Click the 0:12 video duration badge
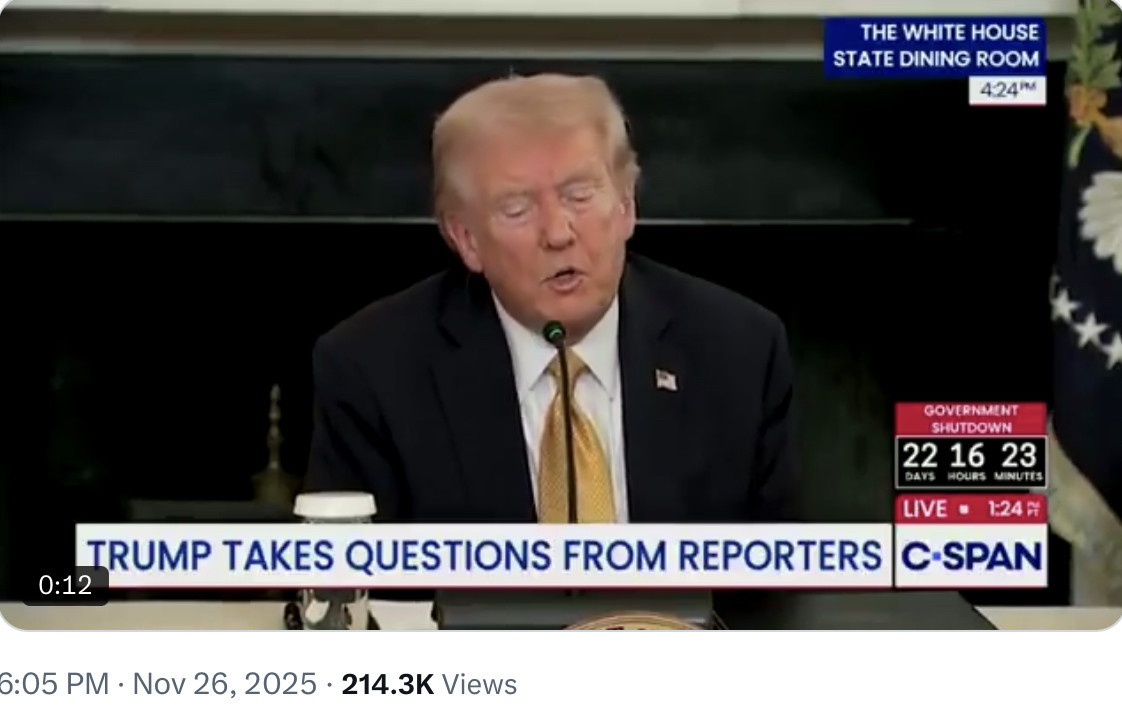This screenshot has height=726, width=1122. click(65, 585)
